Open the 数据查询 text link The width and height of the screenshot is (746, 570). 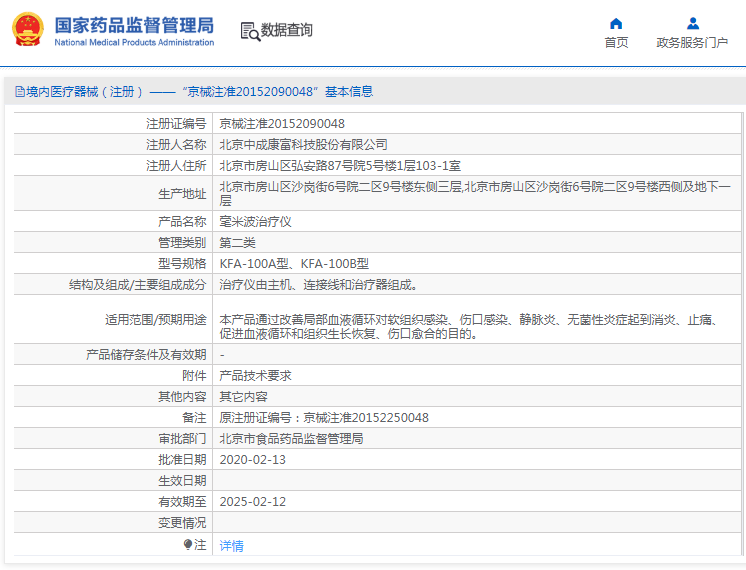[x=286, y=30]
